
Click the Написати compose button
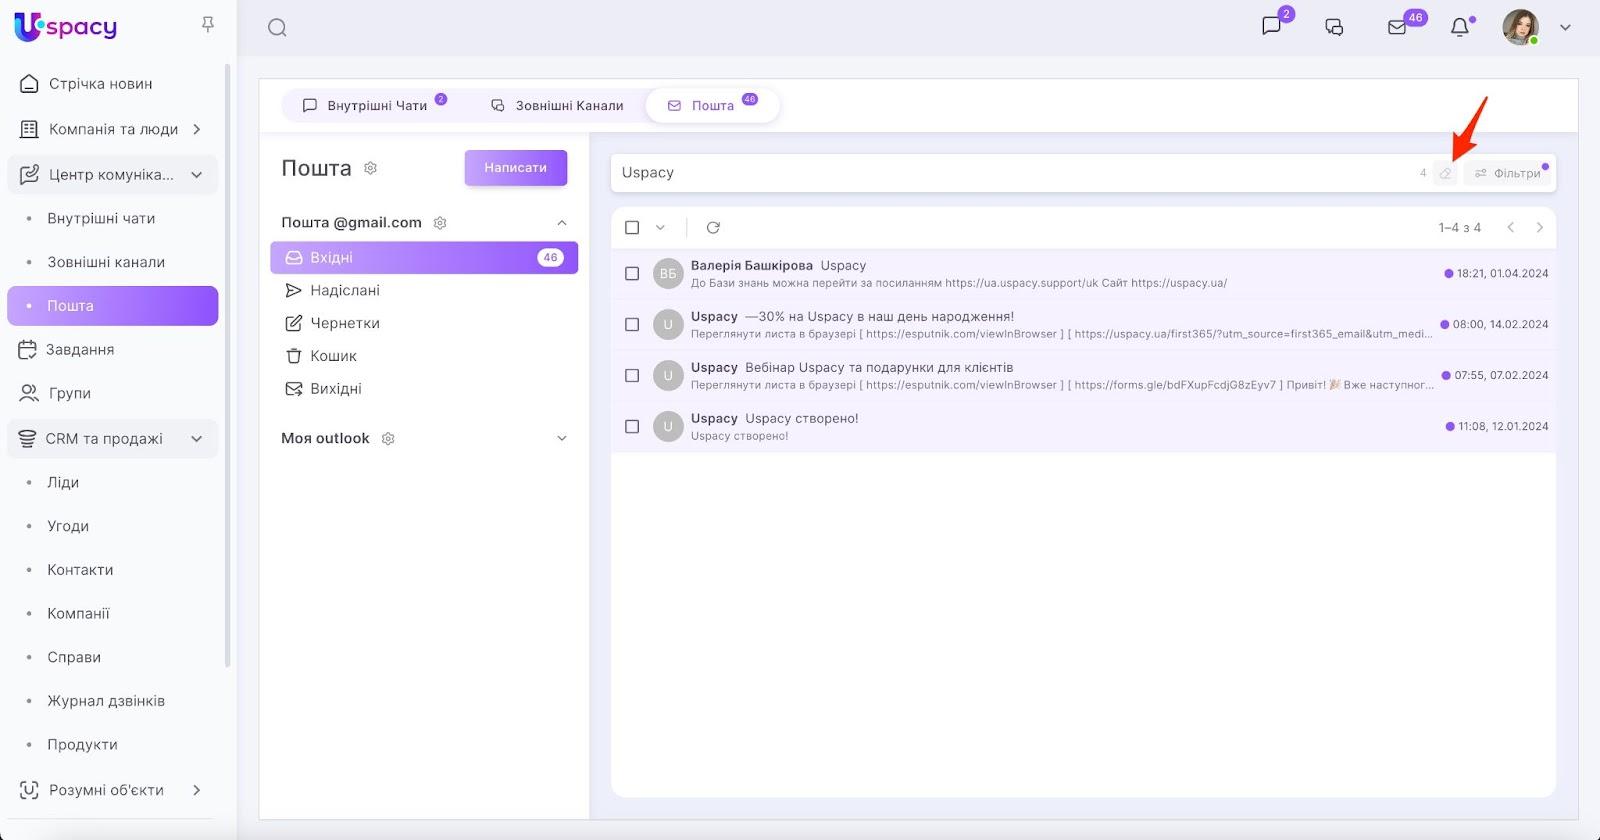(x=515, y=168)
